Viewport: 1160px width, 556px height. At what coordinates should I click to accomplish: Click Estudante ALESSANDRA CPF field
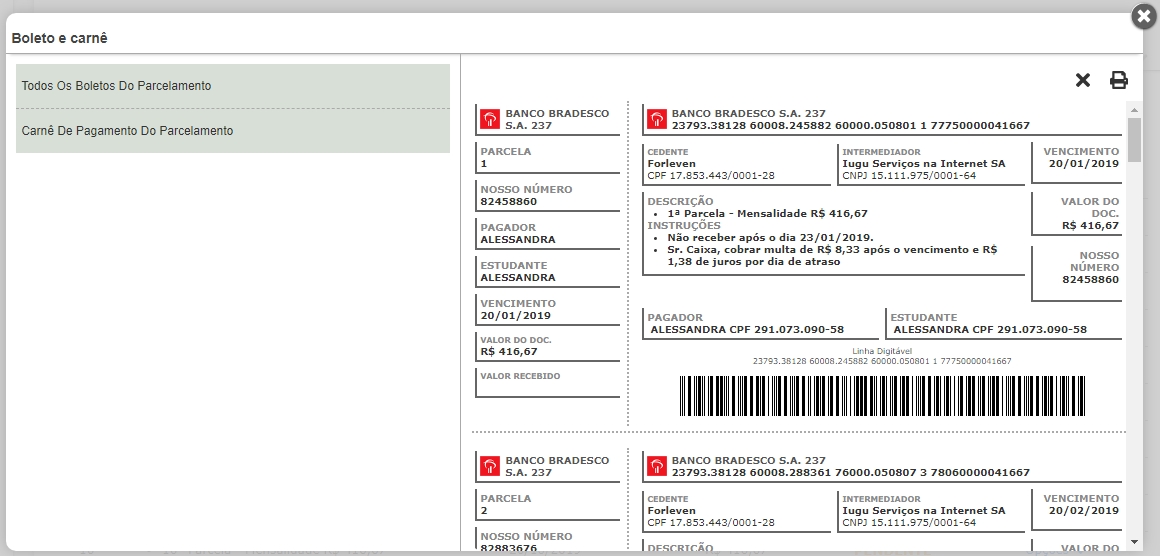[1003, 324]
